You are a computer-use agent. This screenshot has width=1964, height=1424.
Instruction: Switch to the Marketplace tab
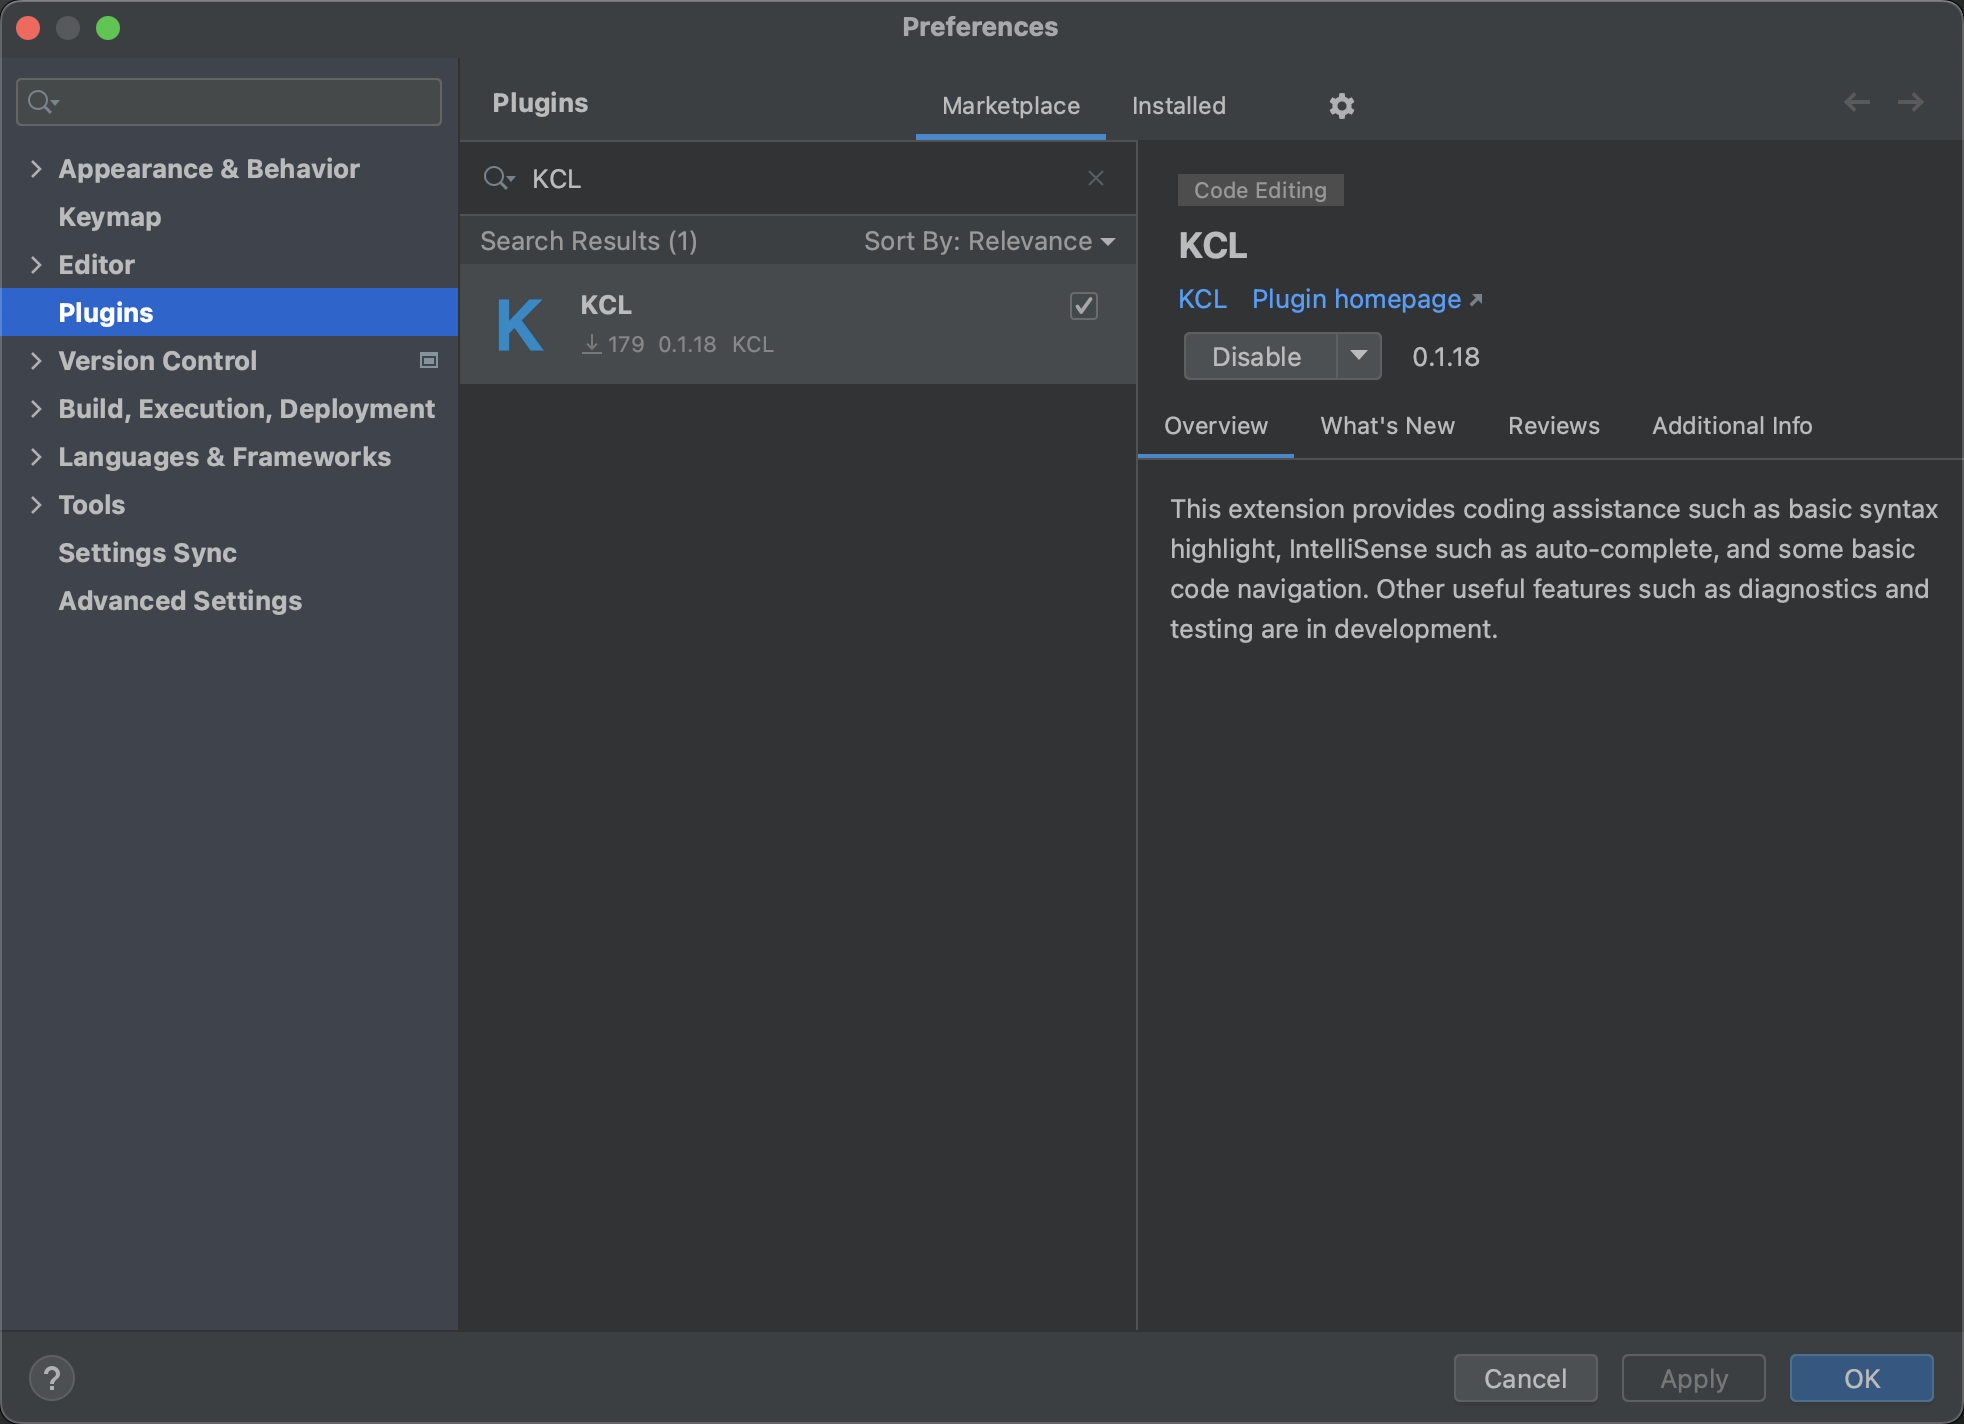coord(1011,106)
